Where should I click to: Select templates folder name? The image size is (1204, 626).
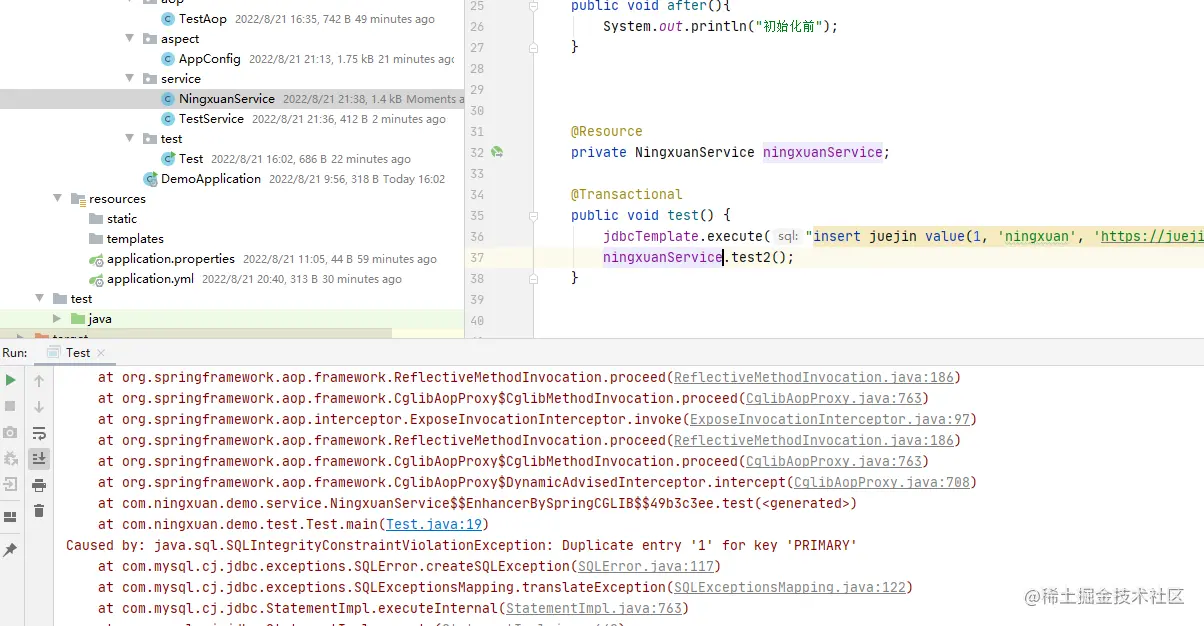[x=135, y=239]
